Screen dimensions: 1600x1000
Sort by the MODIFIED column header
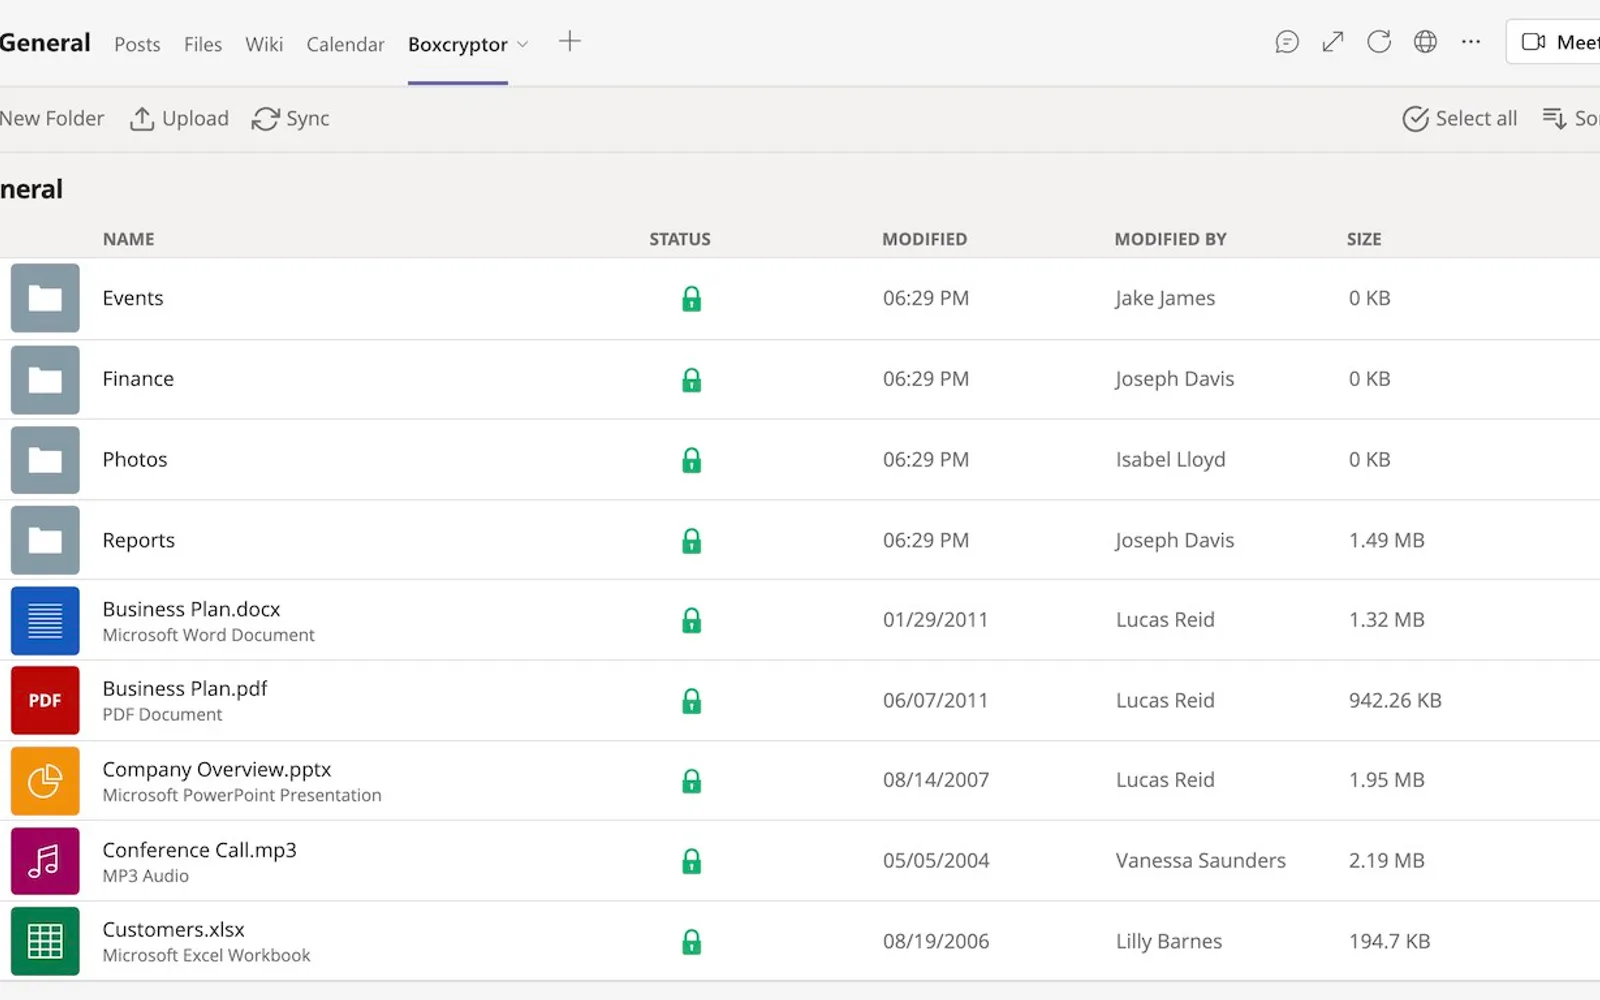pyautogui.click(x=924, y=239)
